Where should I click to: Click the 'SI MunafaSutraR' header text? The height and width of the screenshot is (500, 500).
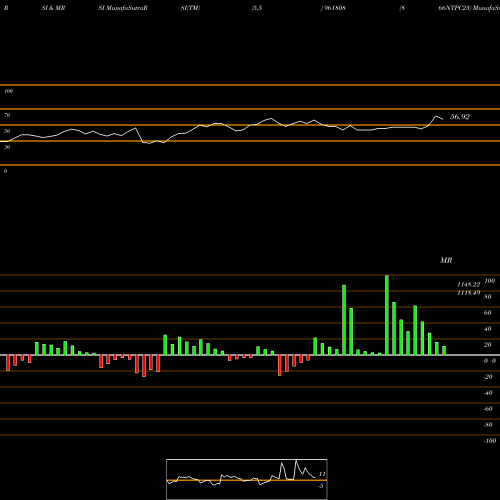coord(123,8)
